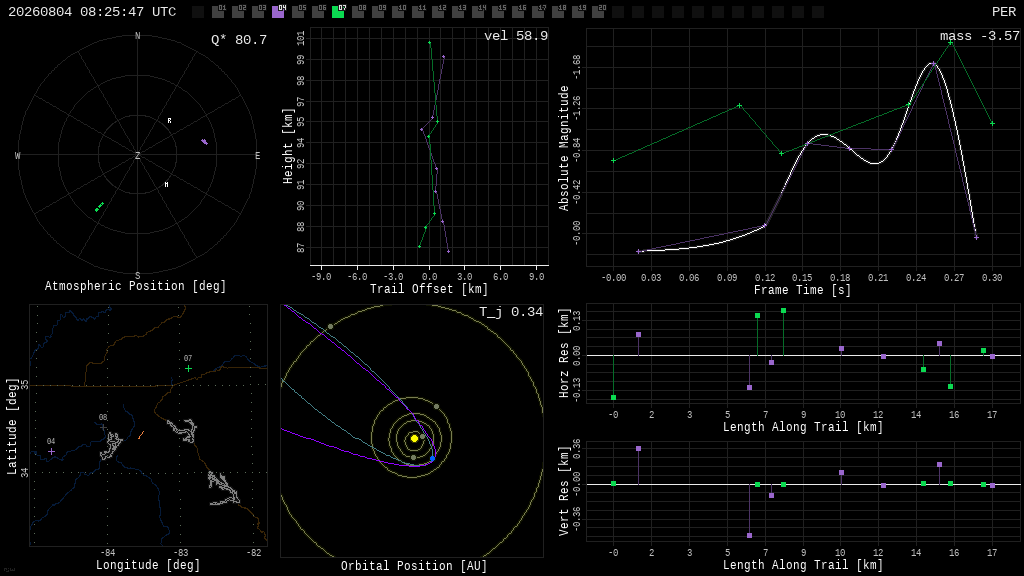Click the orange meteor trail on map
Image resolution: width=1024 pixels, height=576 pixels.
[141, 435]
